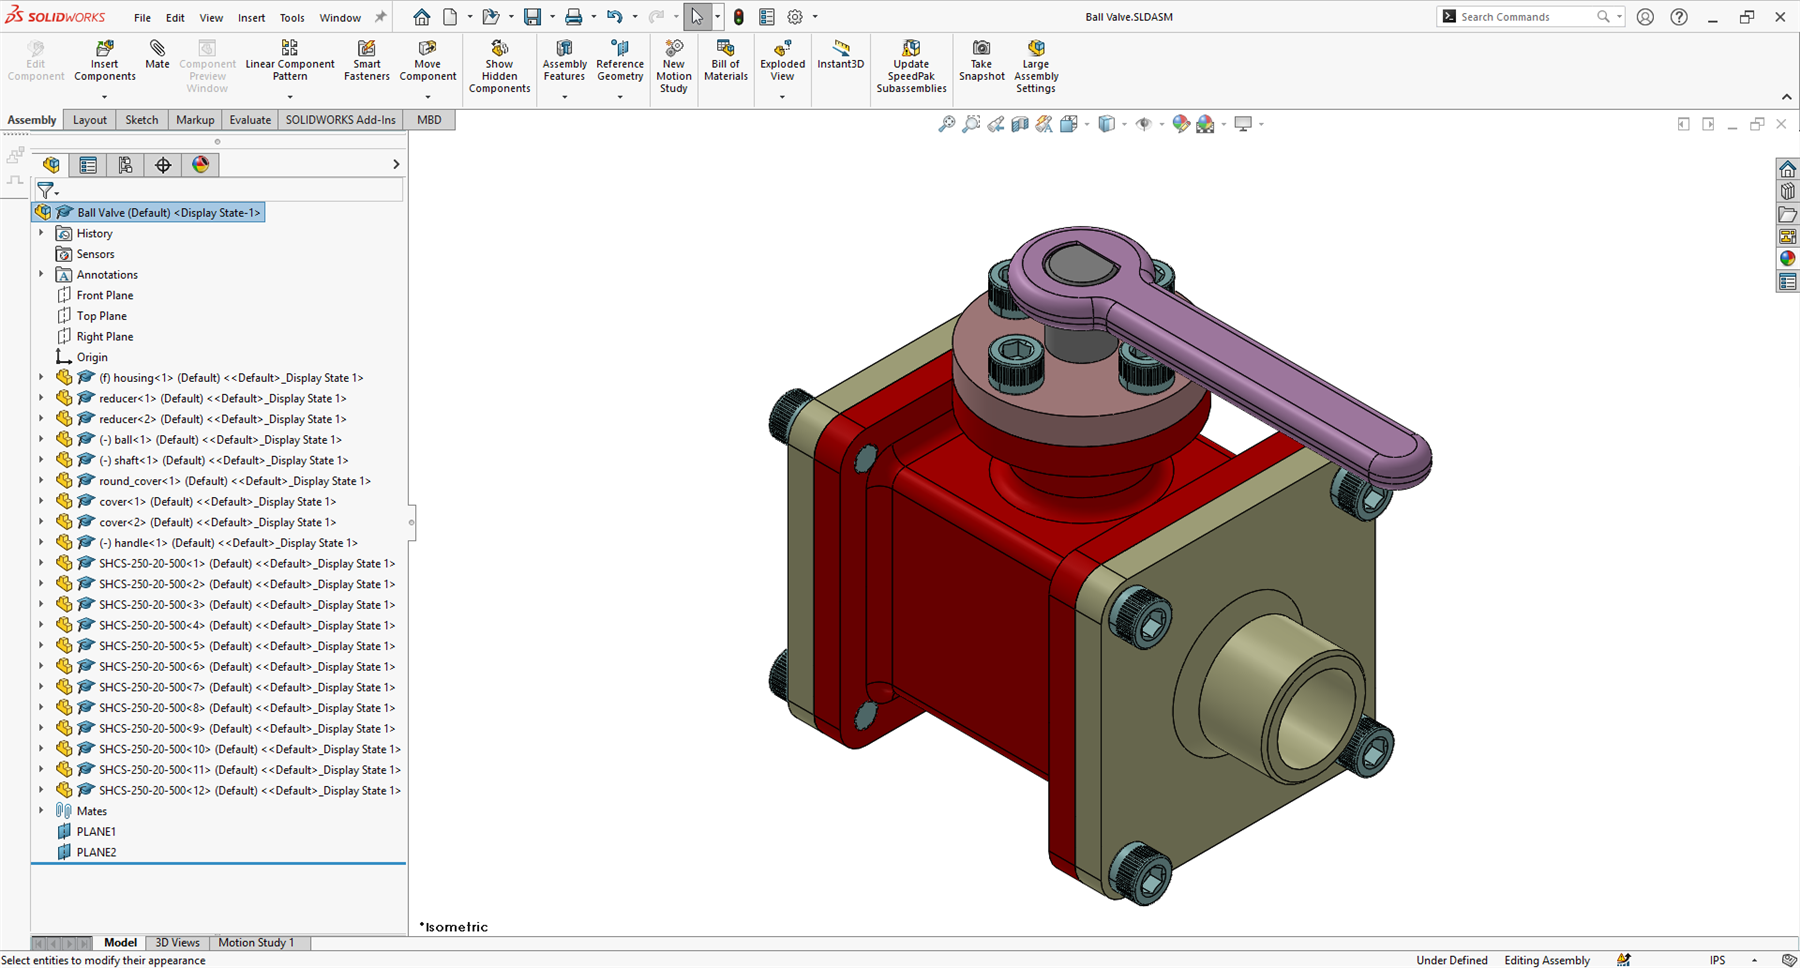1800x968 pixels.
Task: Click the IPS unit system button
Action: [x=1717, y=960]
